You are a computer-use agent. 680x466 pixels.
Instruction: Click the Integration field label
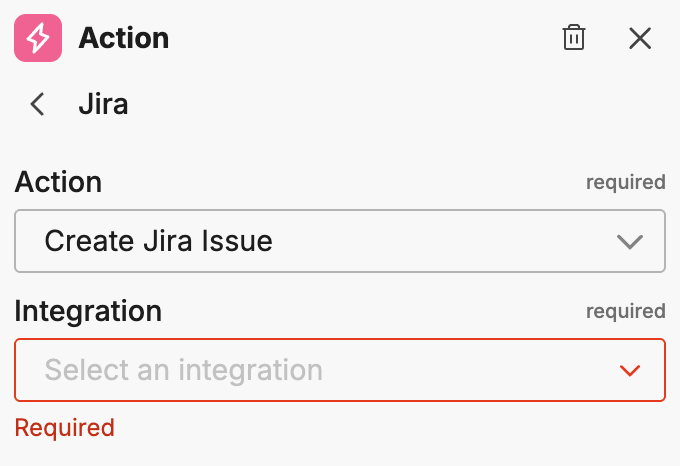(88, 311)
